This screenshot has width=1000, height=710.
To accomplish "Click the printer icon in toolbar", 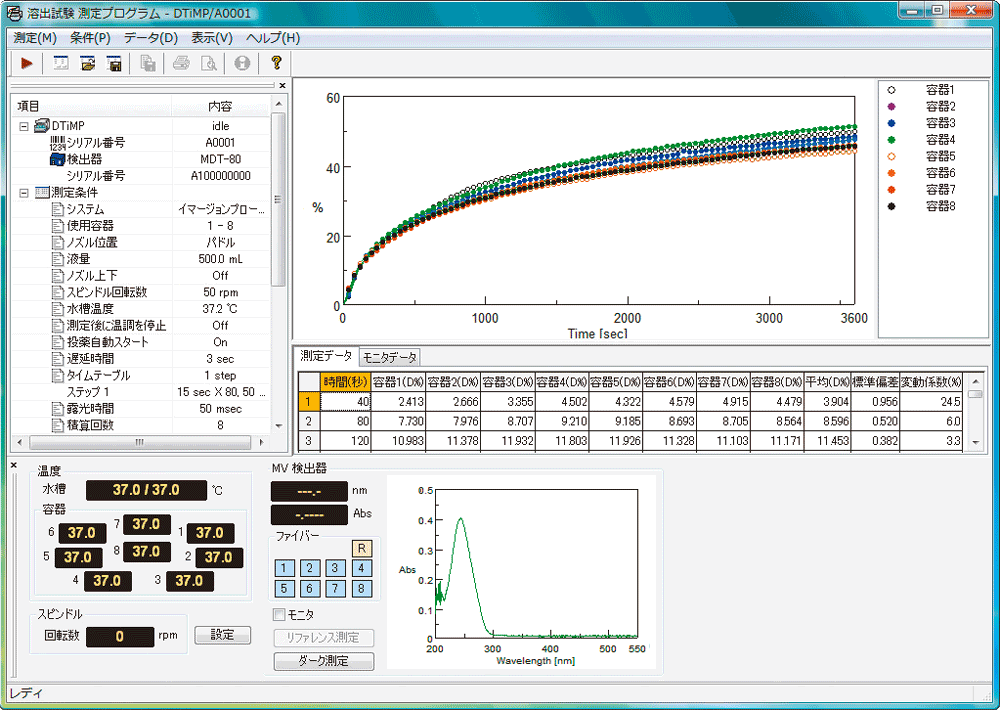I will (x=182, y=63).
